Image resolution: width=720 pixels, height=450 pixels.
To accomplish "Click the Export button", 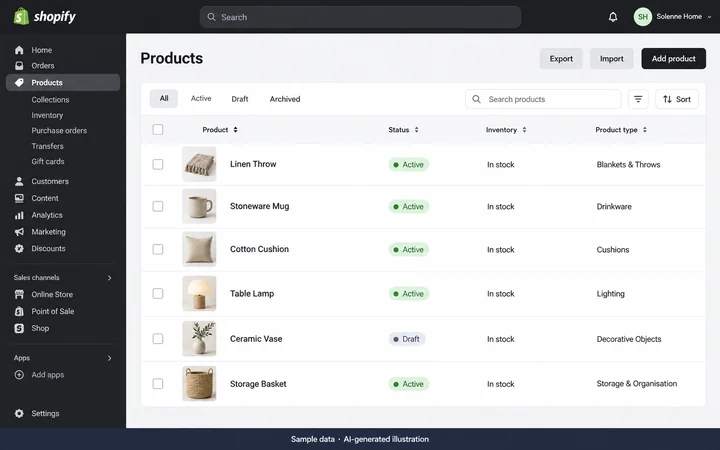I will pos(561,59).
